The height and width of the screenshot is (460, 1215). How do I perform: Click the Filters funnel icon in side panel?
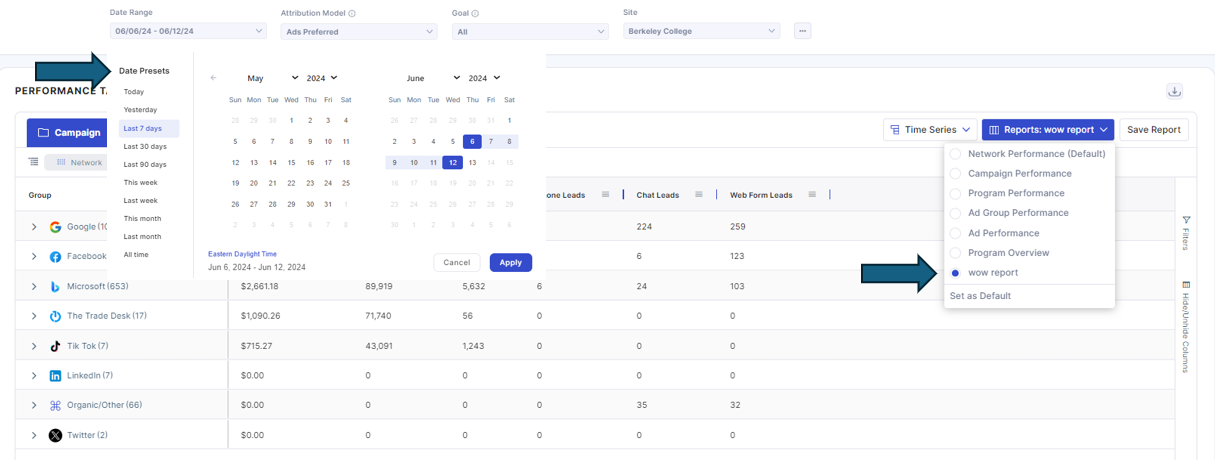(x=1186, y=219)
